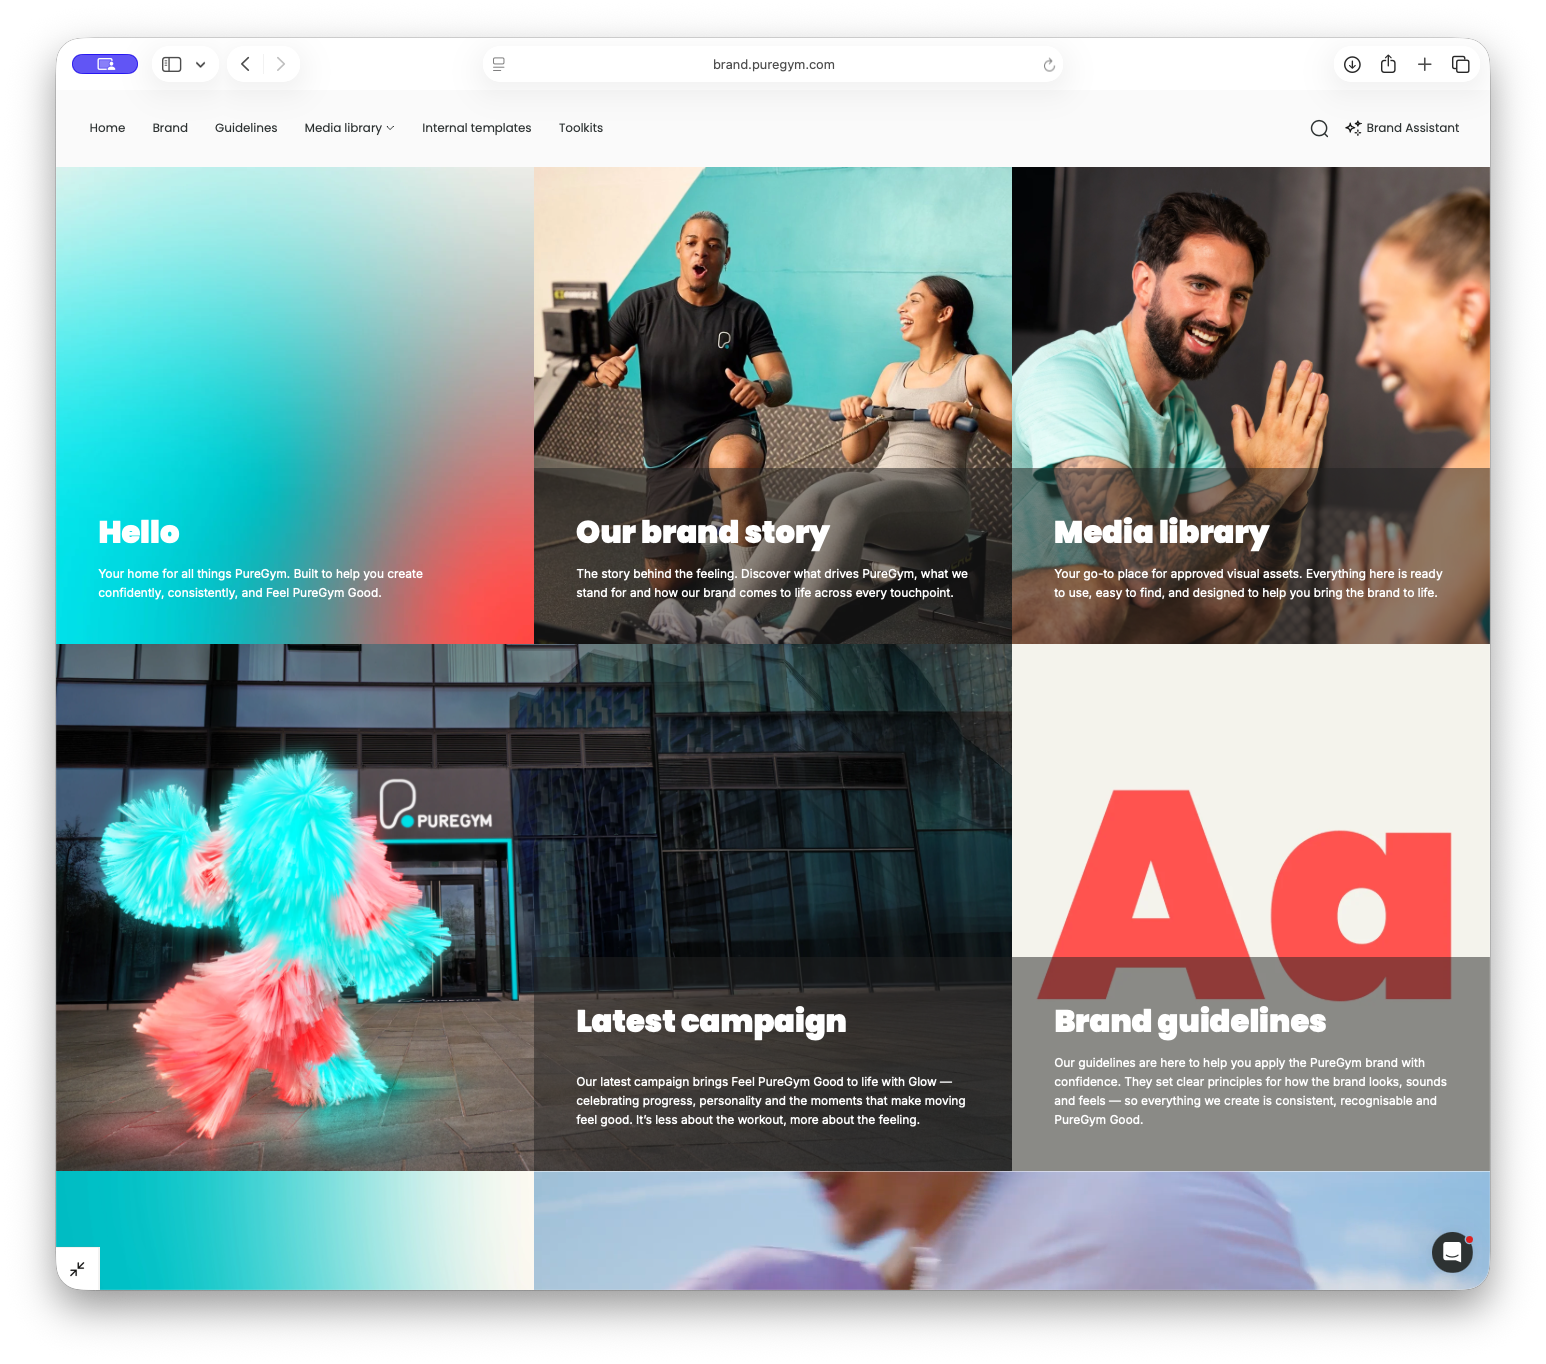Go back to the previous page

point(245,65)
